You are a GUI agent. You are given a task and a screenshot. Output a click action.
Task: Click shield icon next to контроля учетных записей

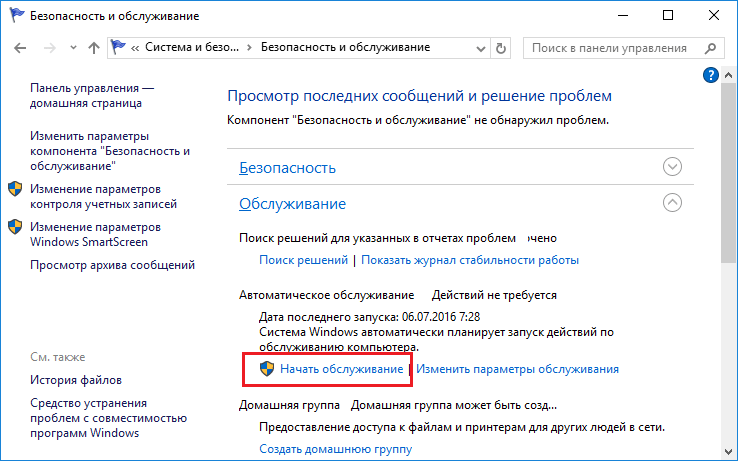point(15,189)
